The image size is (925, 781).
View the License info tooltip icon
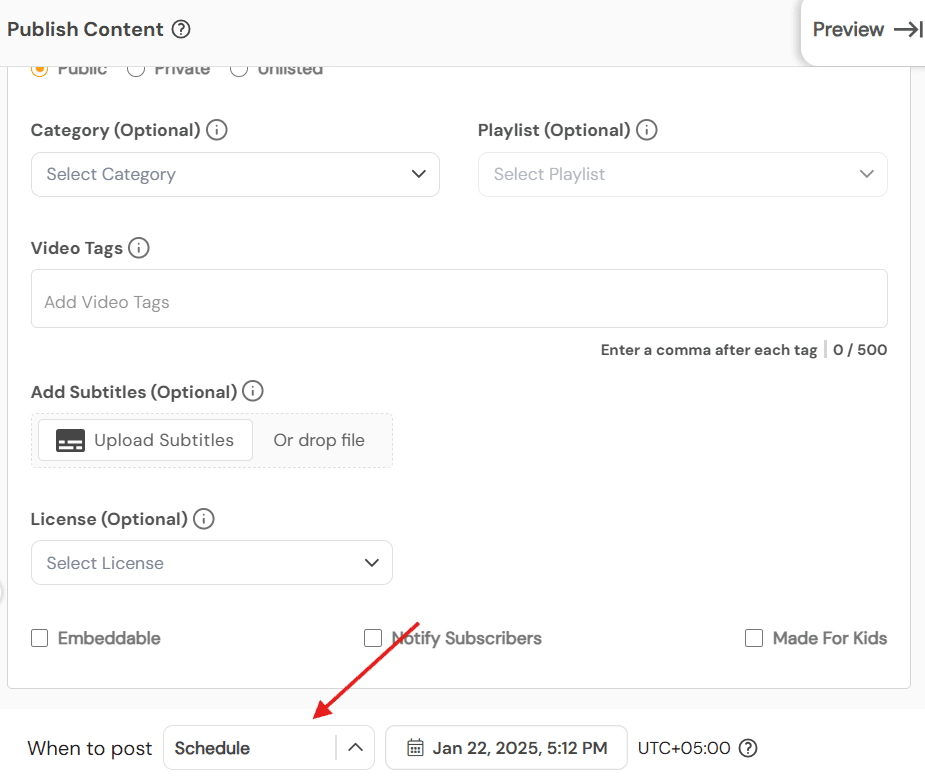[x=203, y=518]
